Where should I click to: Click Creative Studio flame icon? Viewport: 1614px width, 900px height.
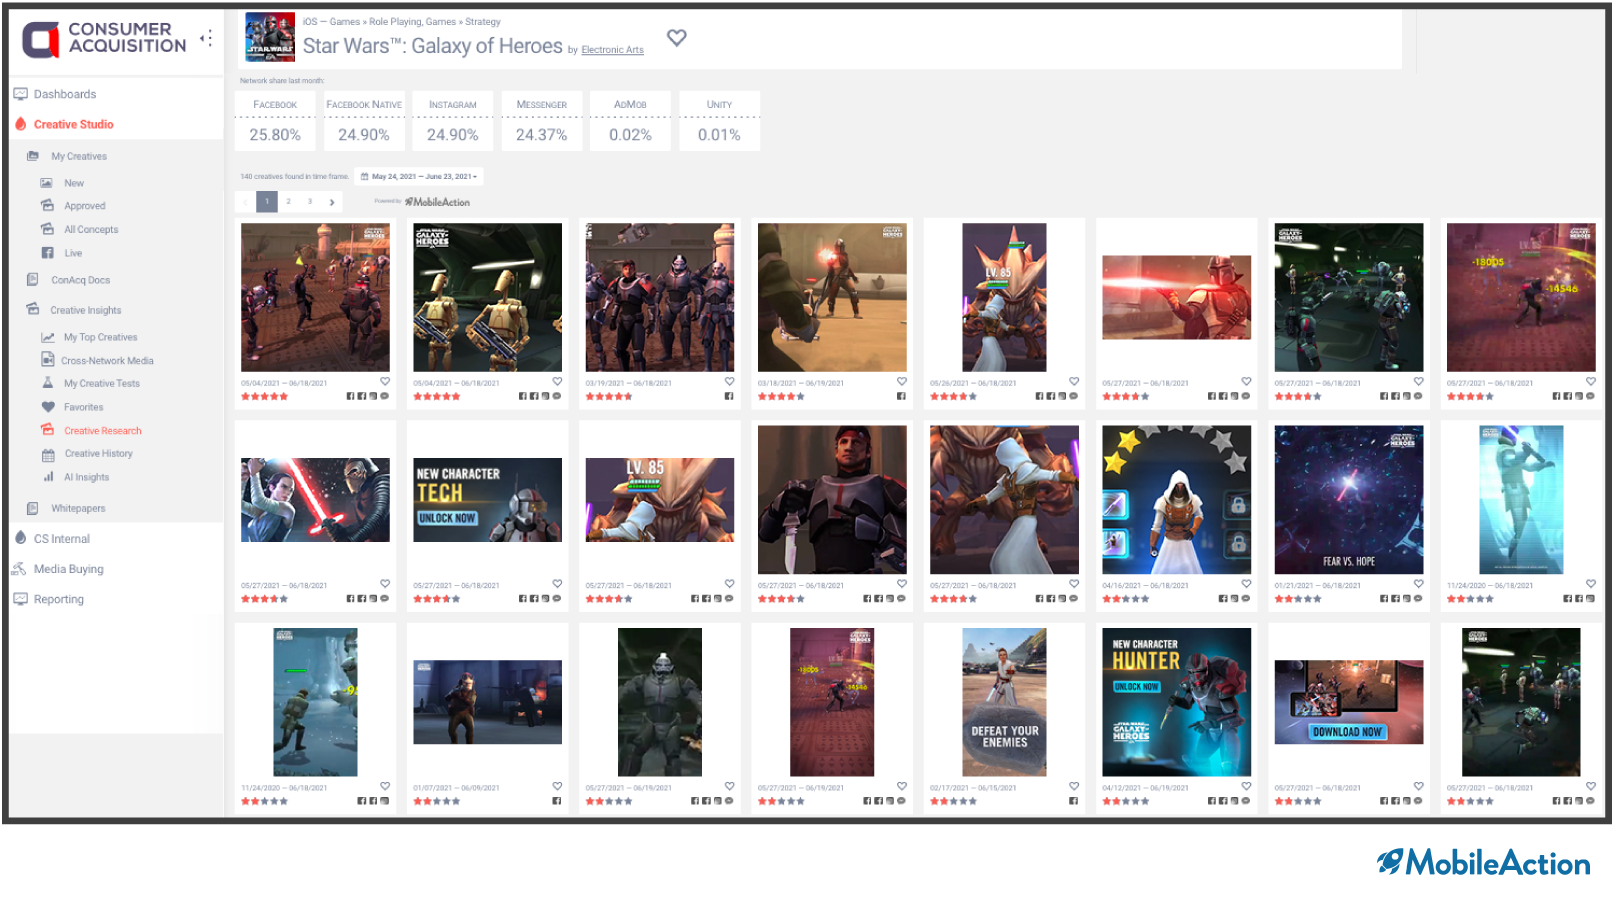pos(20,124)
